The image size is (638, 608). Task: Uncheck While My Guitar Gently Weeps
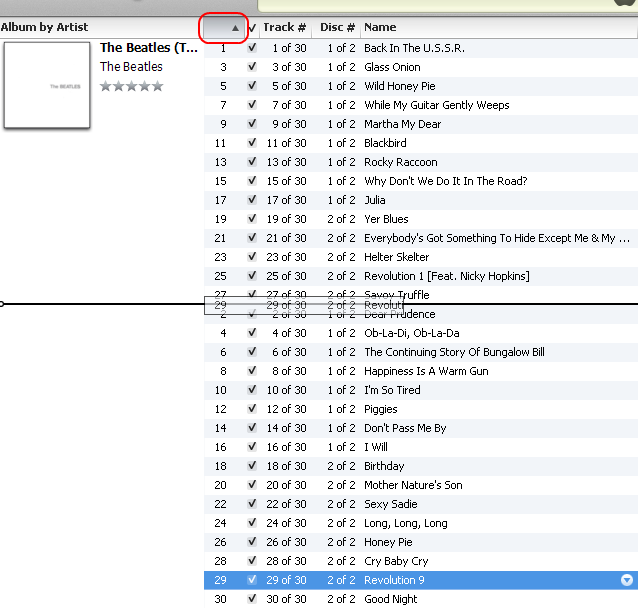[x=252, y=105]
